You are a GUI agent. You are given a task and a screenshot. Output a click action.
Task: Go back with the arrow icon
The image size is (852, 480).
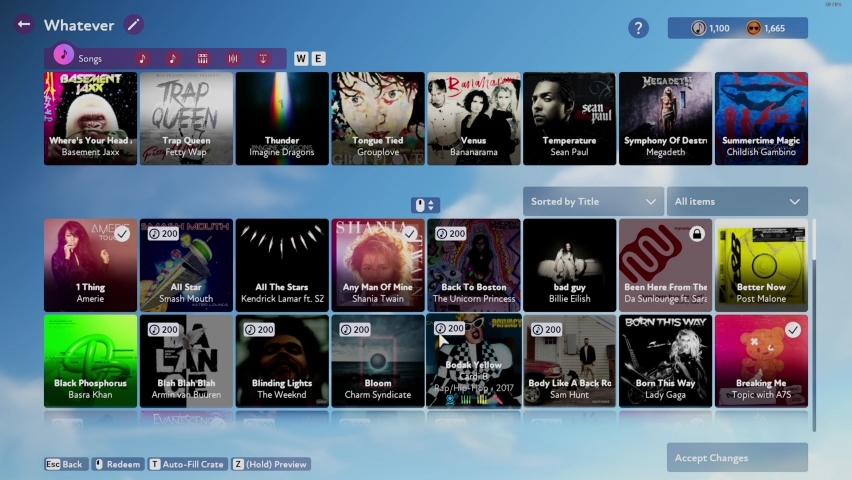click(x=24, y=24)
